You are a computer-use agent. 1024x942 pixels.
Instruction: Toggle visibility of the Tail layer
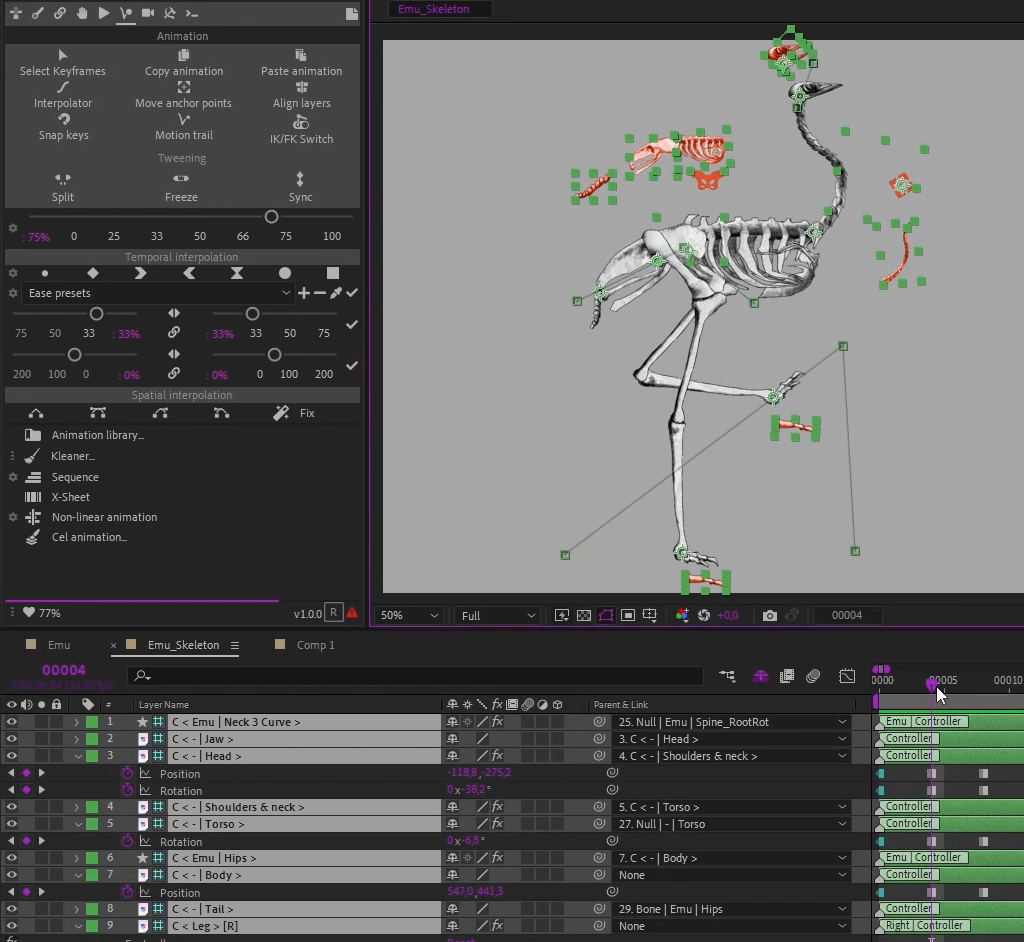(x=11, y=909)
